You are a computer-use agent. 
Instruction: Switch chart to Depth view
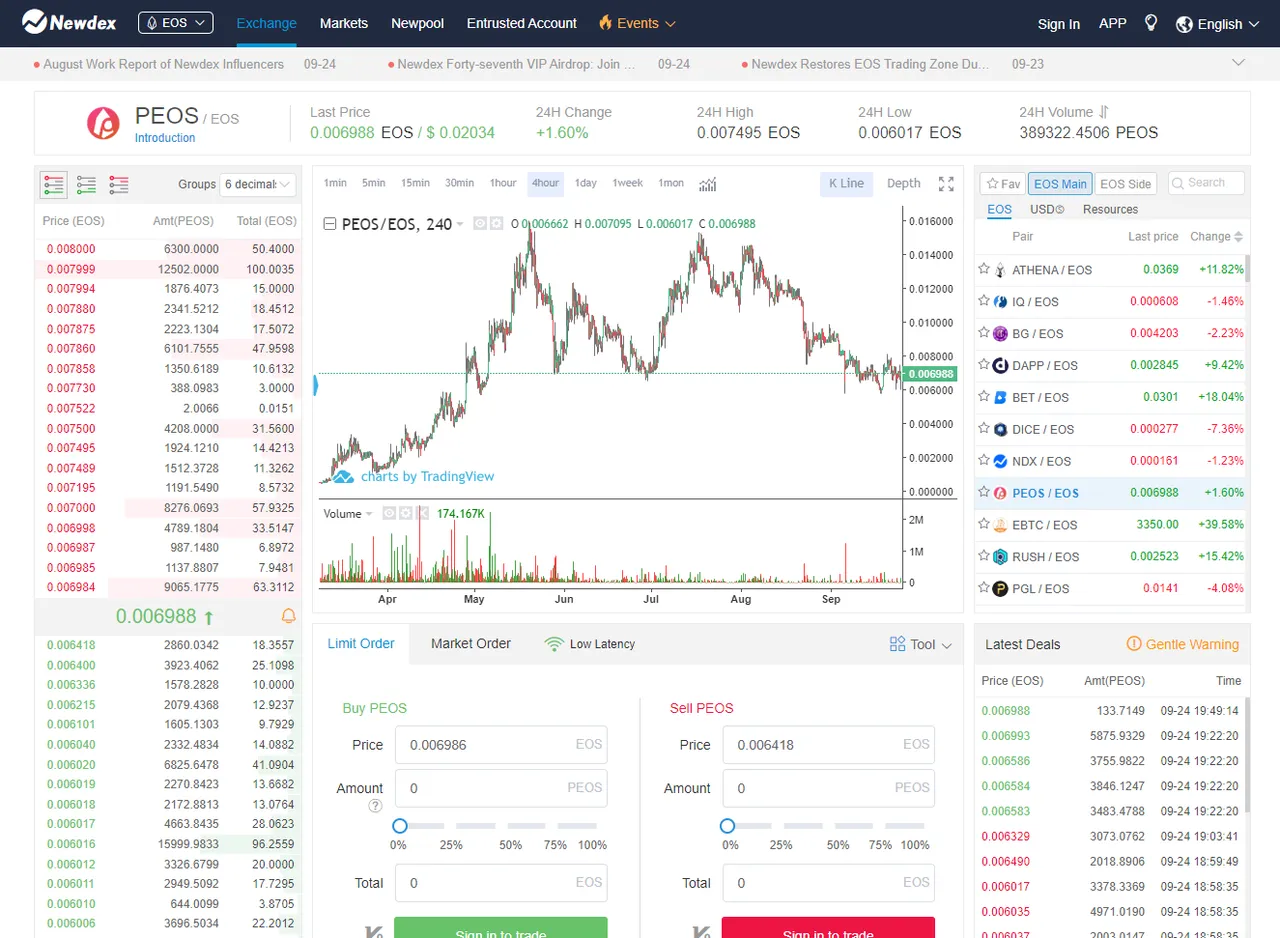point(903,183)
